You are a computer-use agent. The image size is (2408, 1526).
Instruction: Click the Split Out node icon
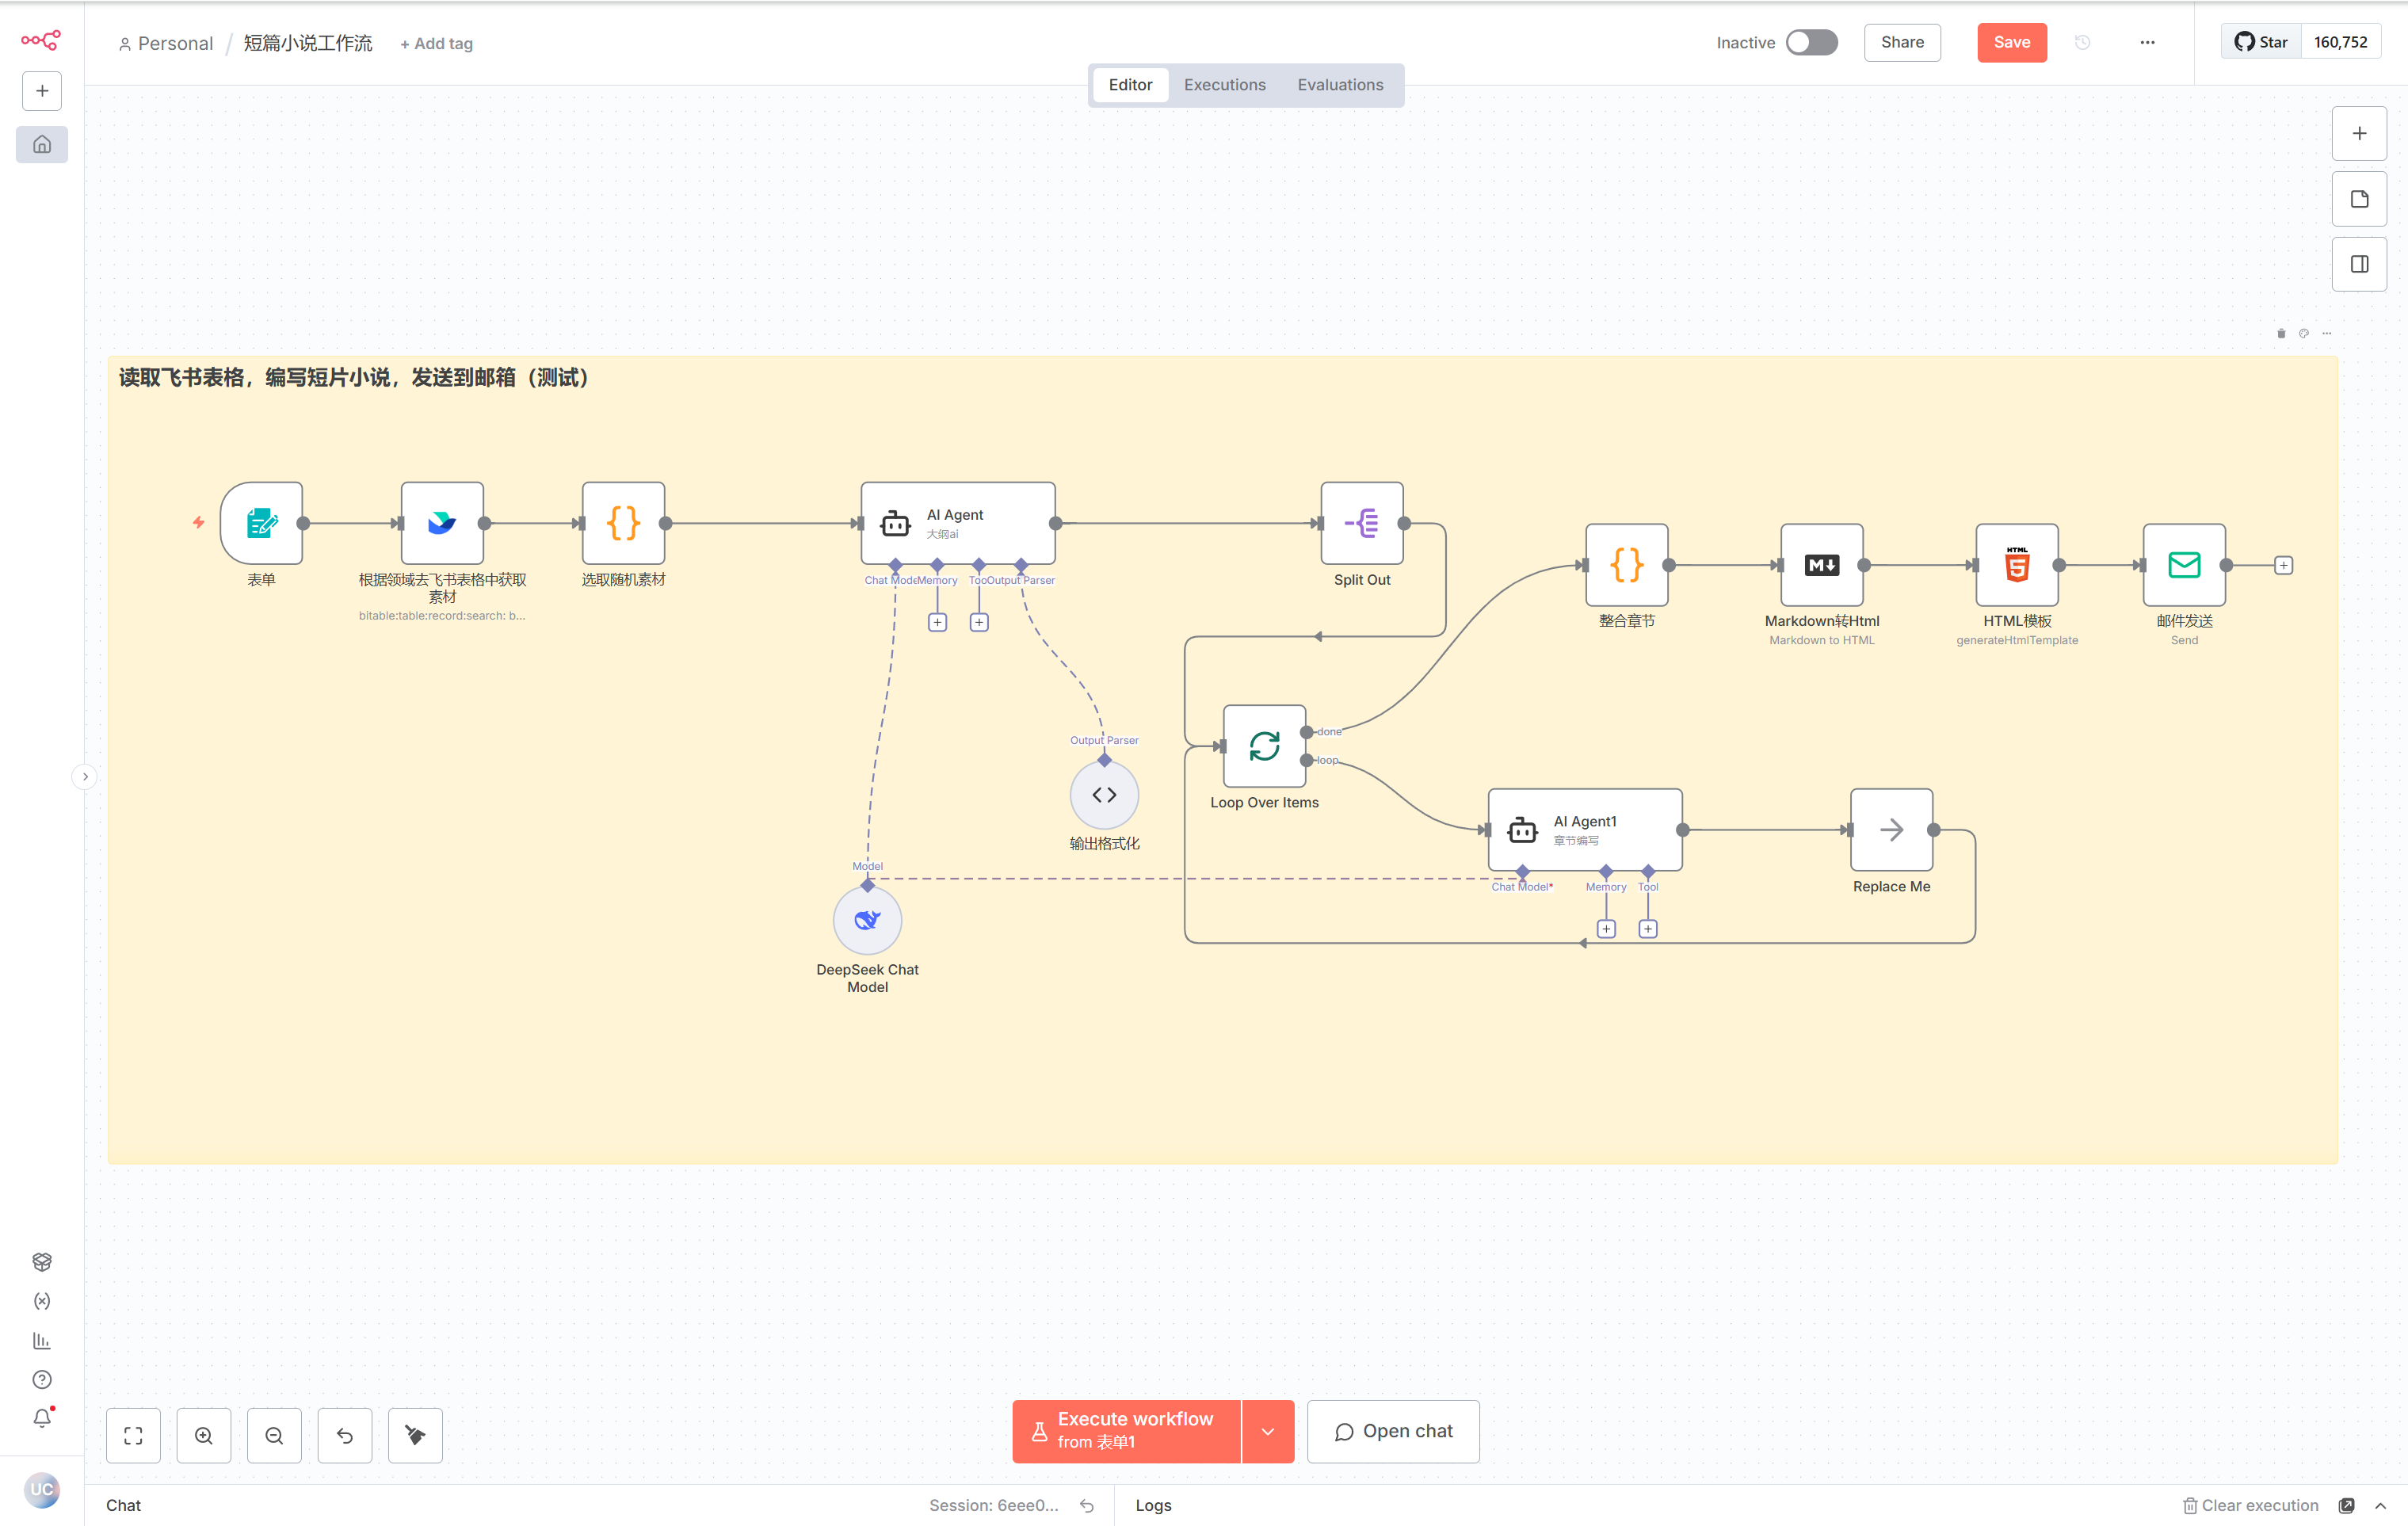pos(1361,523)
